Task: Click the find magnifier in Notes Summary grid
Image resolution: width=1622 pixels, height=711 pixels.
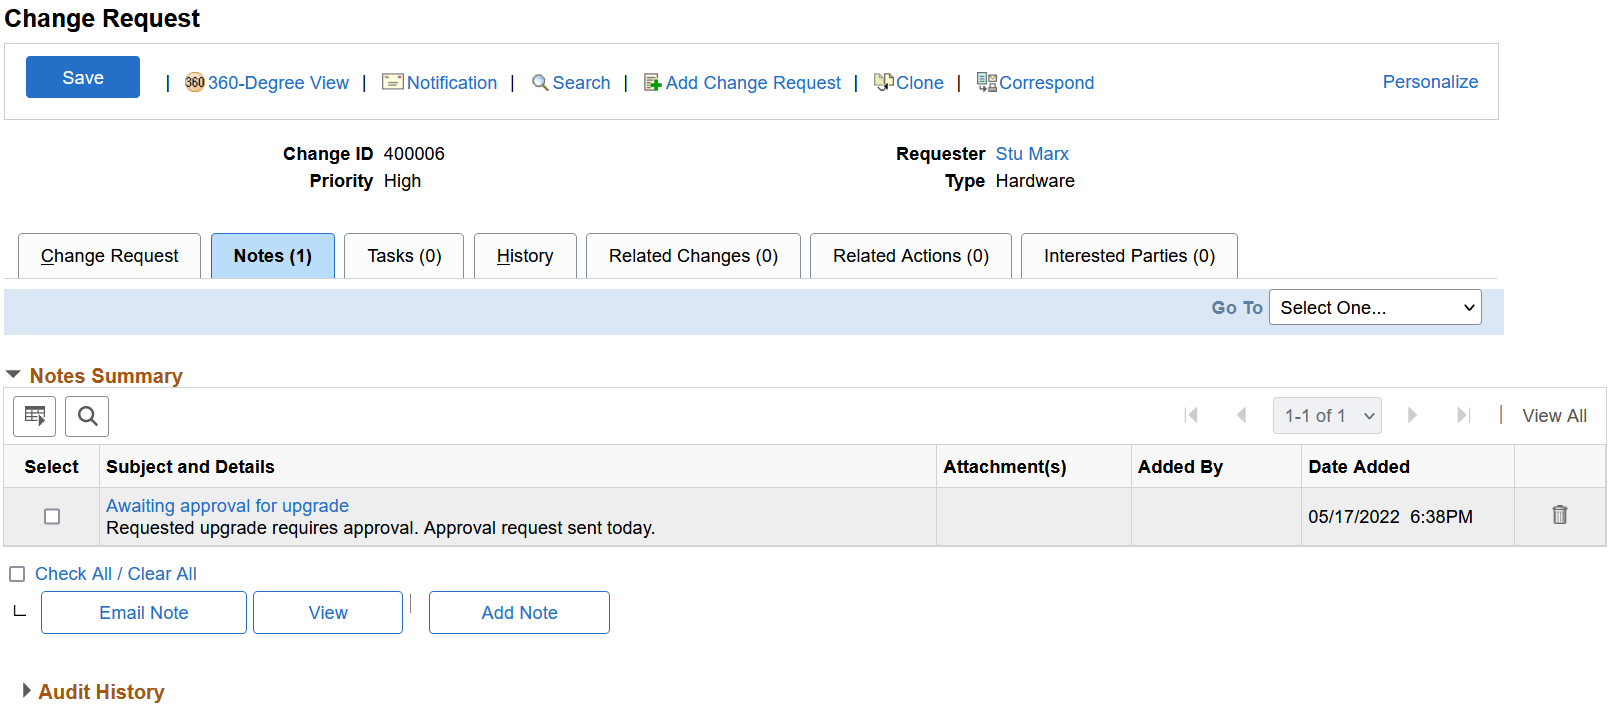Action: tap(87, 416)
